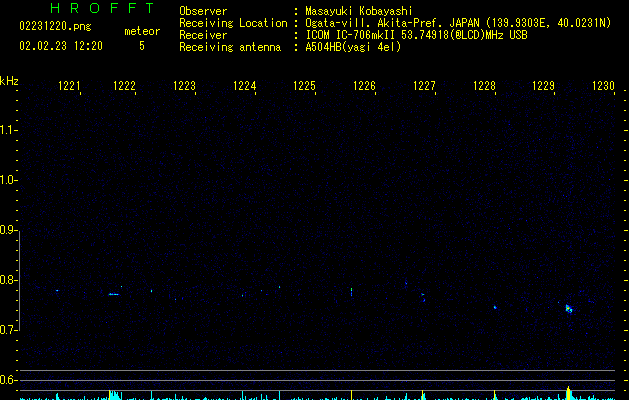Click the Receiver label
This screenshot has width=629, height=400.
click(203, 35)
